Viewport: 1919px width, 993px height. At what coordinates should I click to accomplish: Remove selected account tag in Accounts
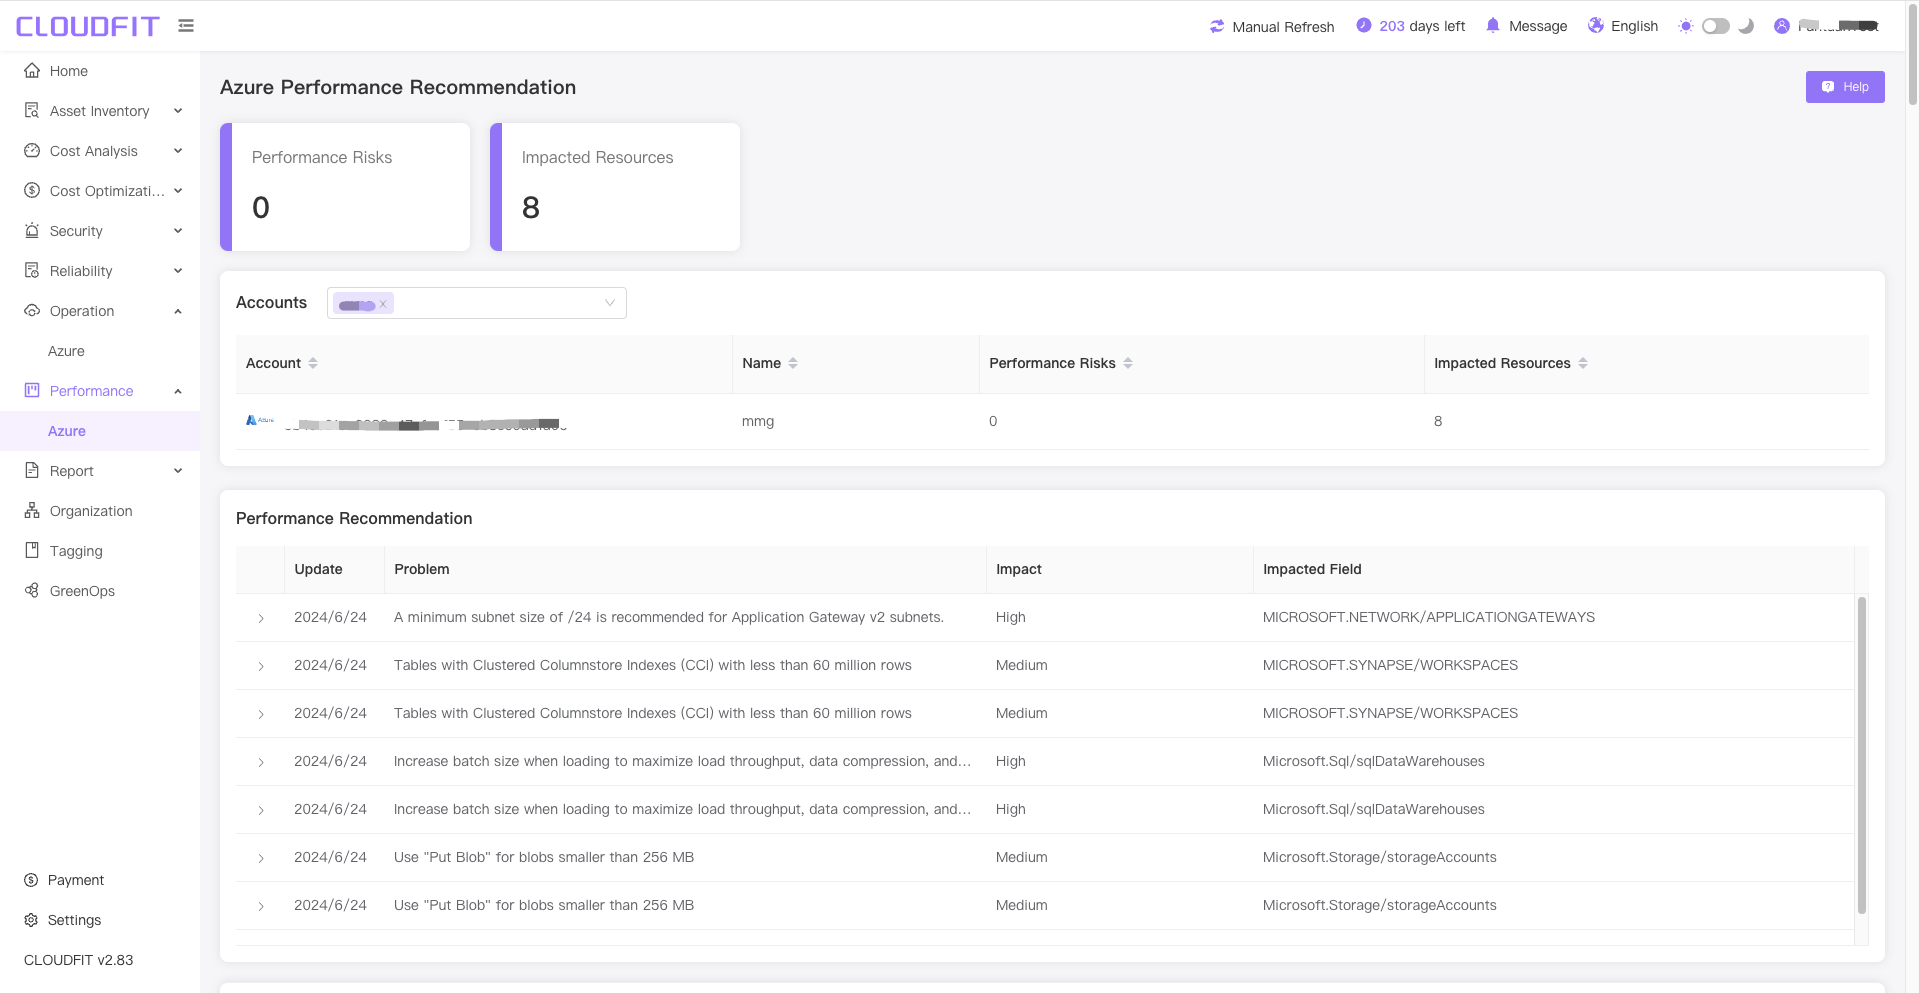pyautogui.click(x=383, y=304)
